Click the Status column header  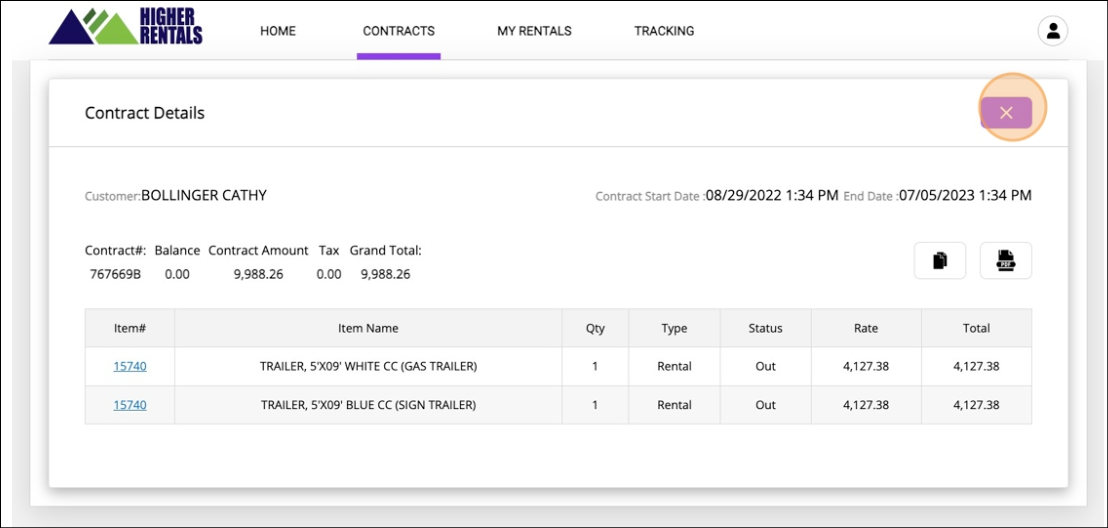[765, 328]
